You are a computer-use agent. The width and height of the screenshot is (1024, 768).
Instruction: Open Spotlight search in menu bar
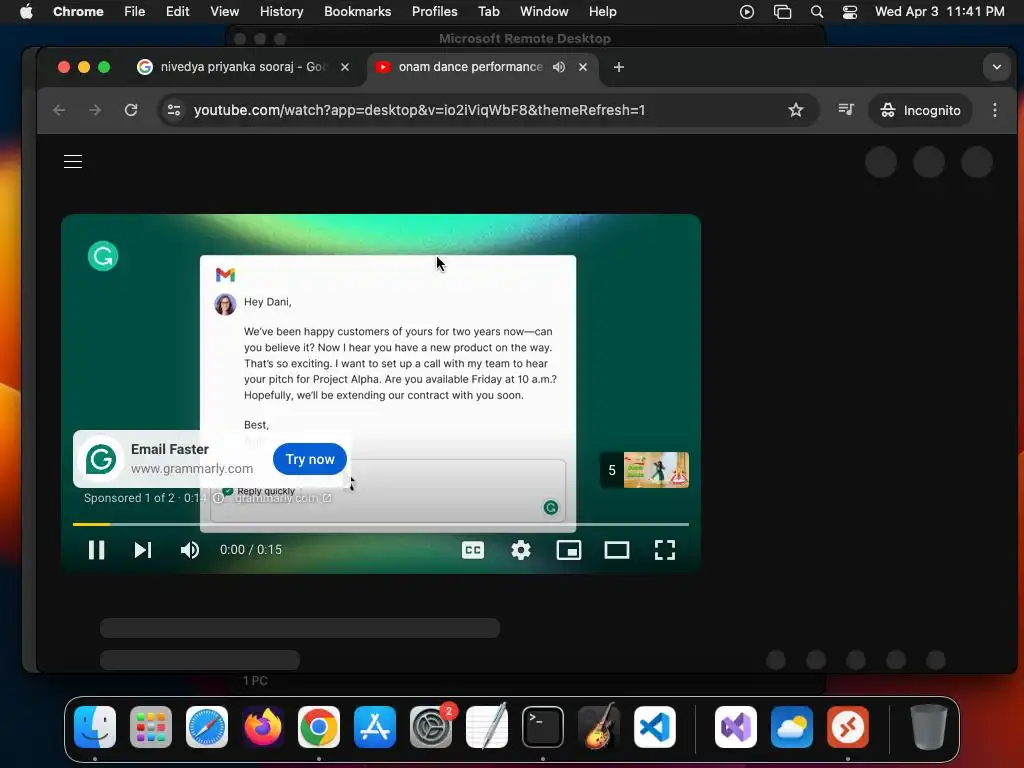(x=816, y=11)
